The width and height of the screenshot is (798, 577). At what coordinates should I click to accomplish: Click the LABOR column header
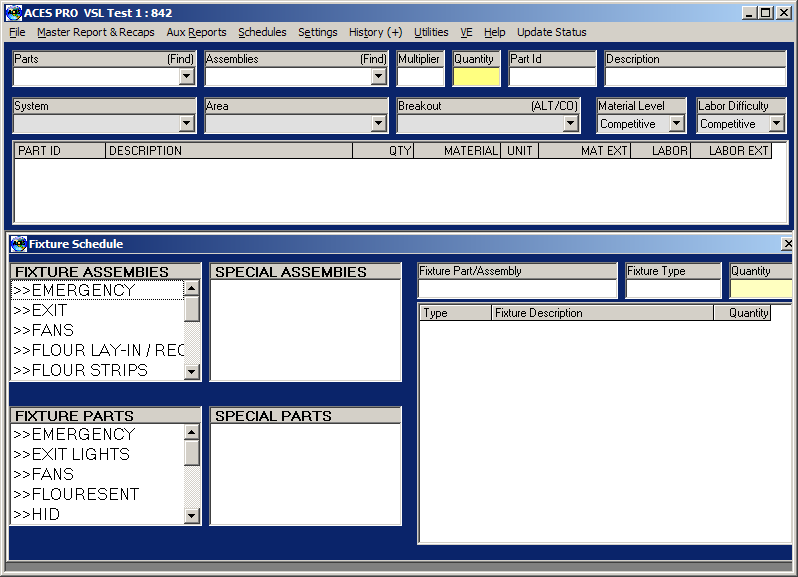(x=661, y=151)
